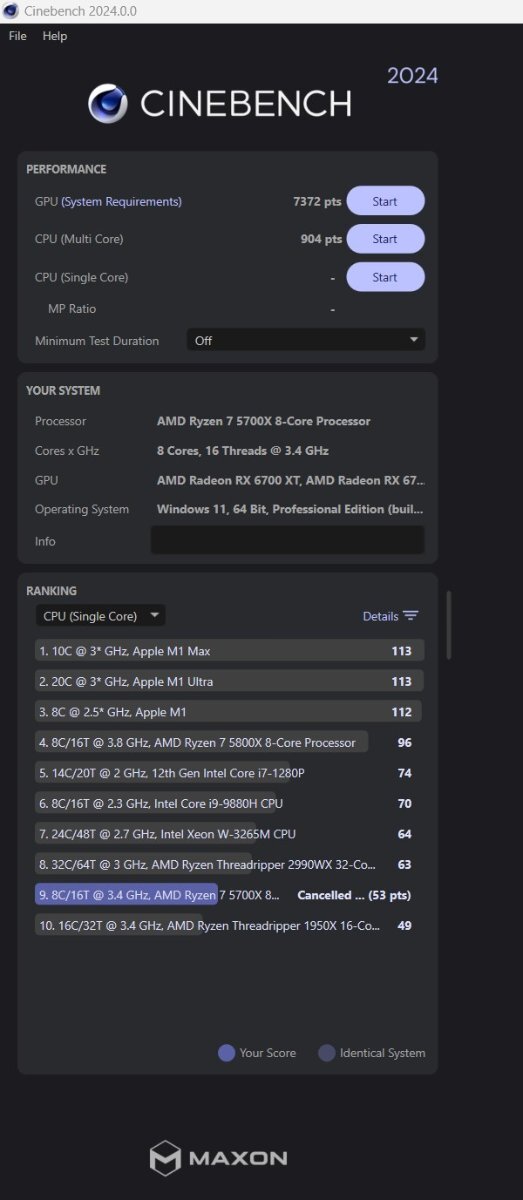Start the GPU benchmark
523x1200 pixels.
pos(385,201)
